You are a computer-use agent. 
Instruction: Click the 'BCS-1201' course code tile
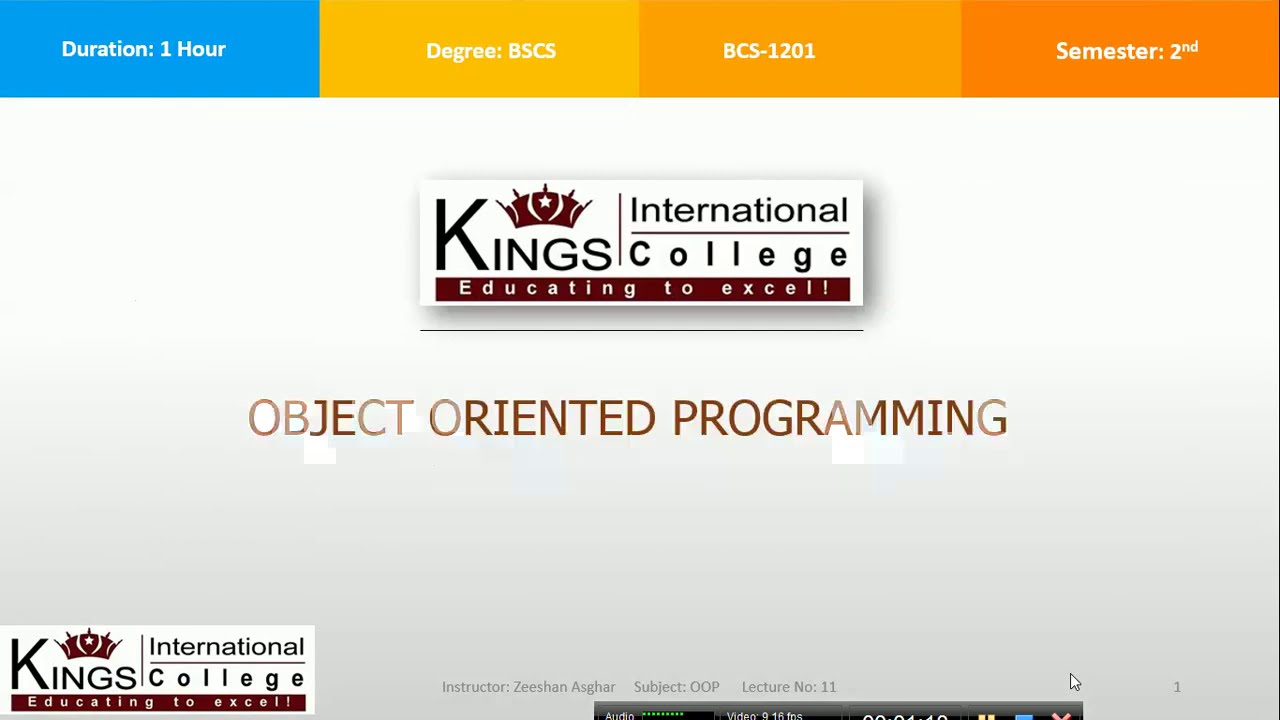click(x=800, y=49)
